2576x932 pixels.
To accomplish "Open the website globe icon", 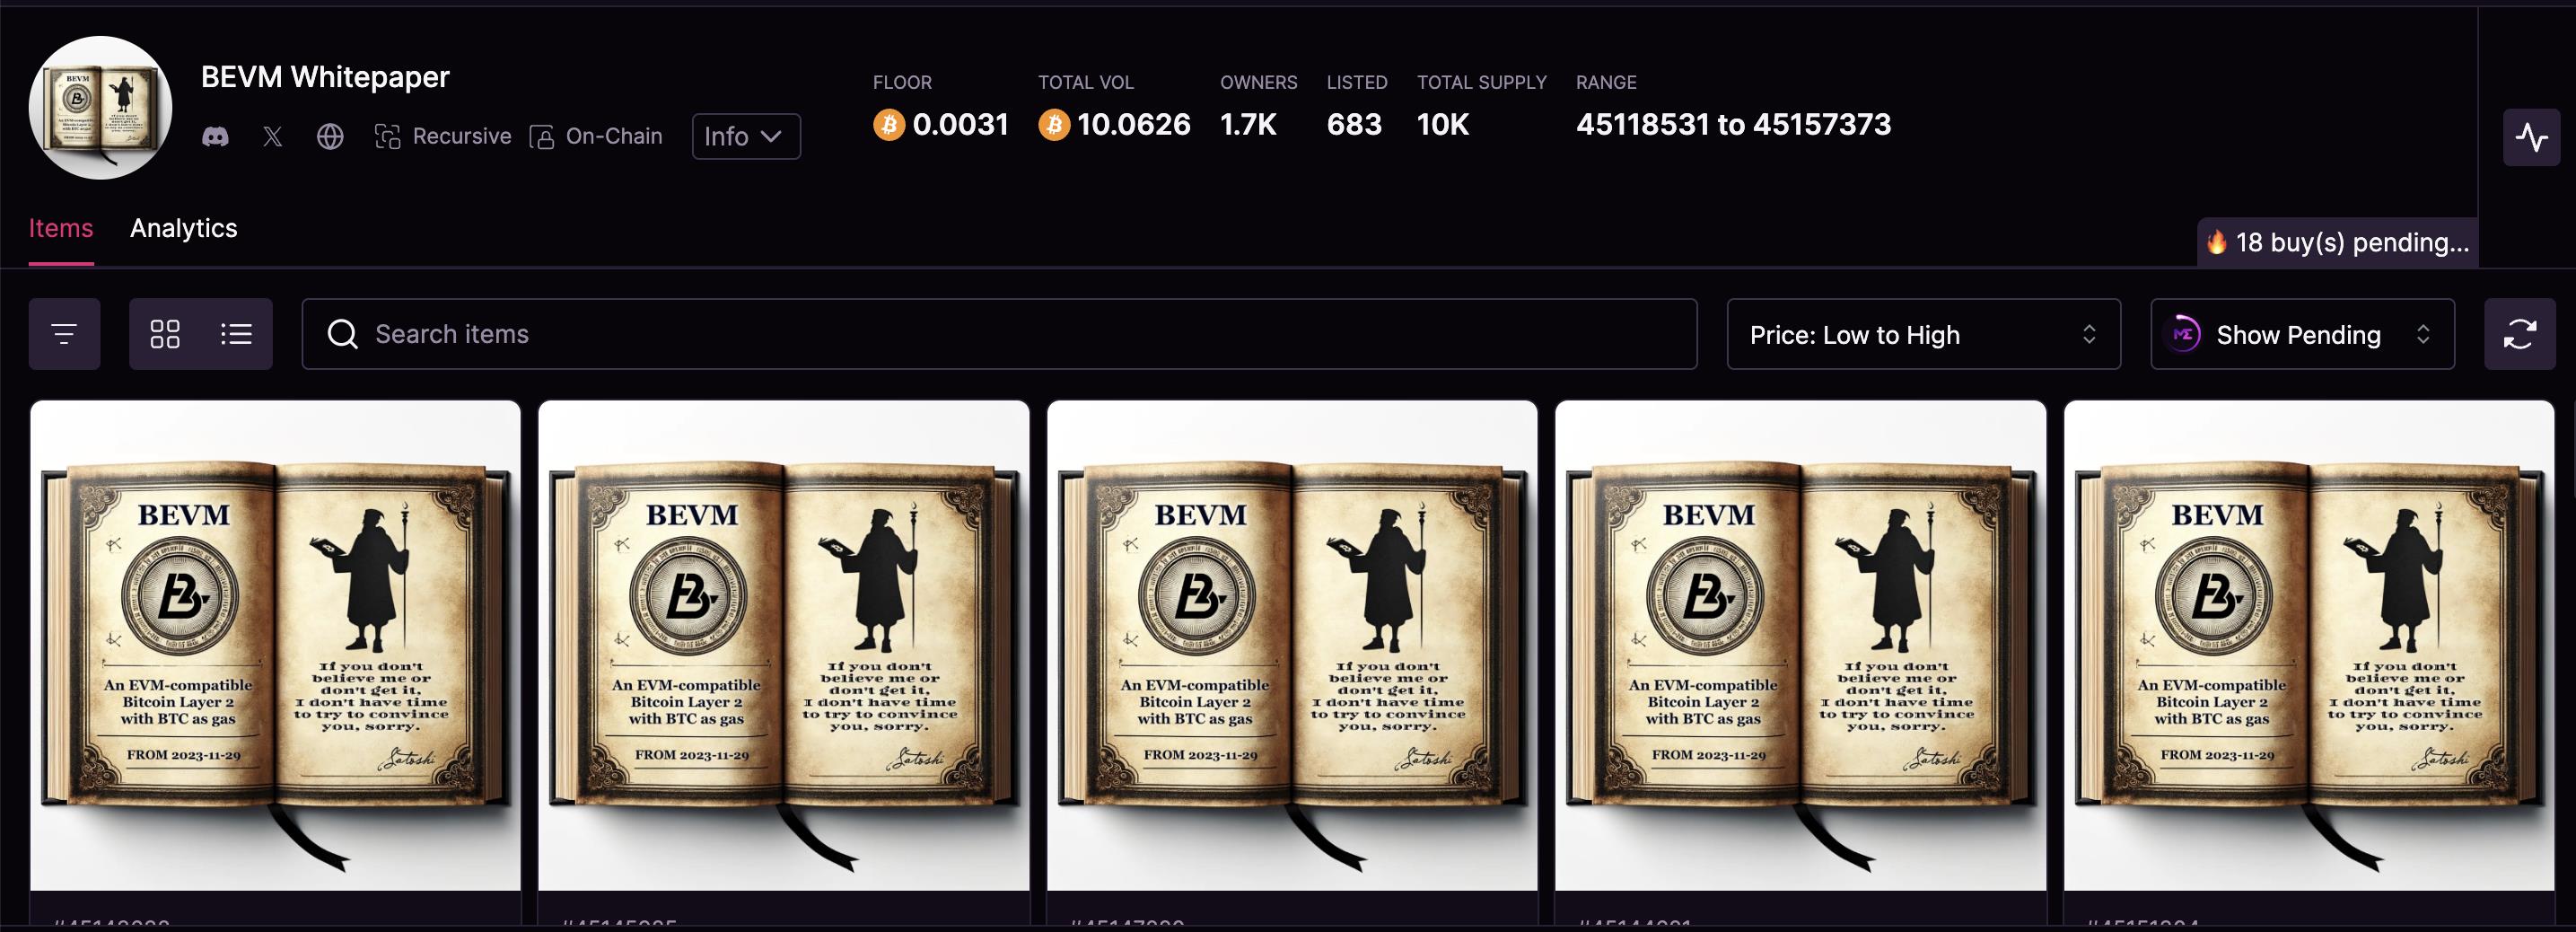I will [330, 136].
